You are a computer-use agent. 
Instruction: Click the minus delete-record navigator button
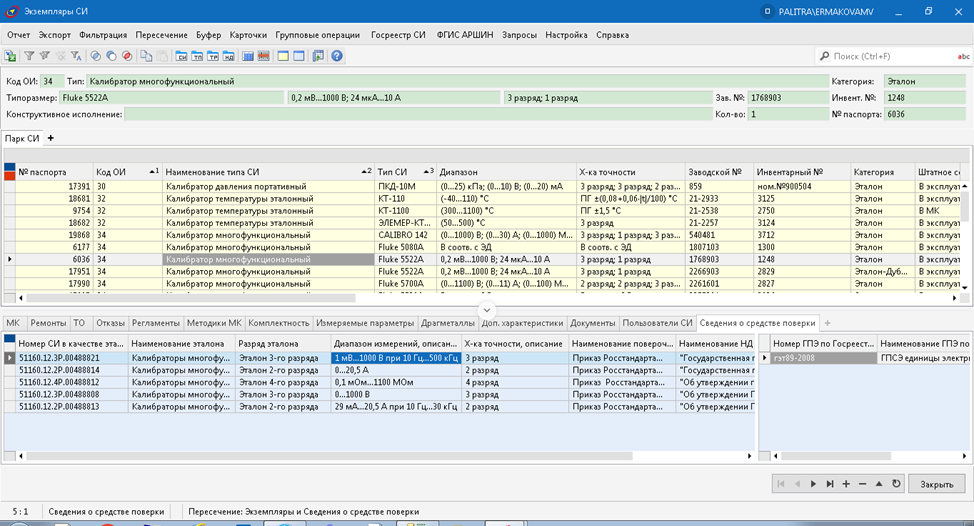click(862, 484)
